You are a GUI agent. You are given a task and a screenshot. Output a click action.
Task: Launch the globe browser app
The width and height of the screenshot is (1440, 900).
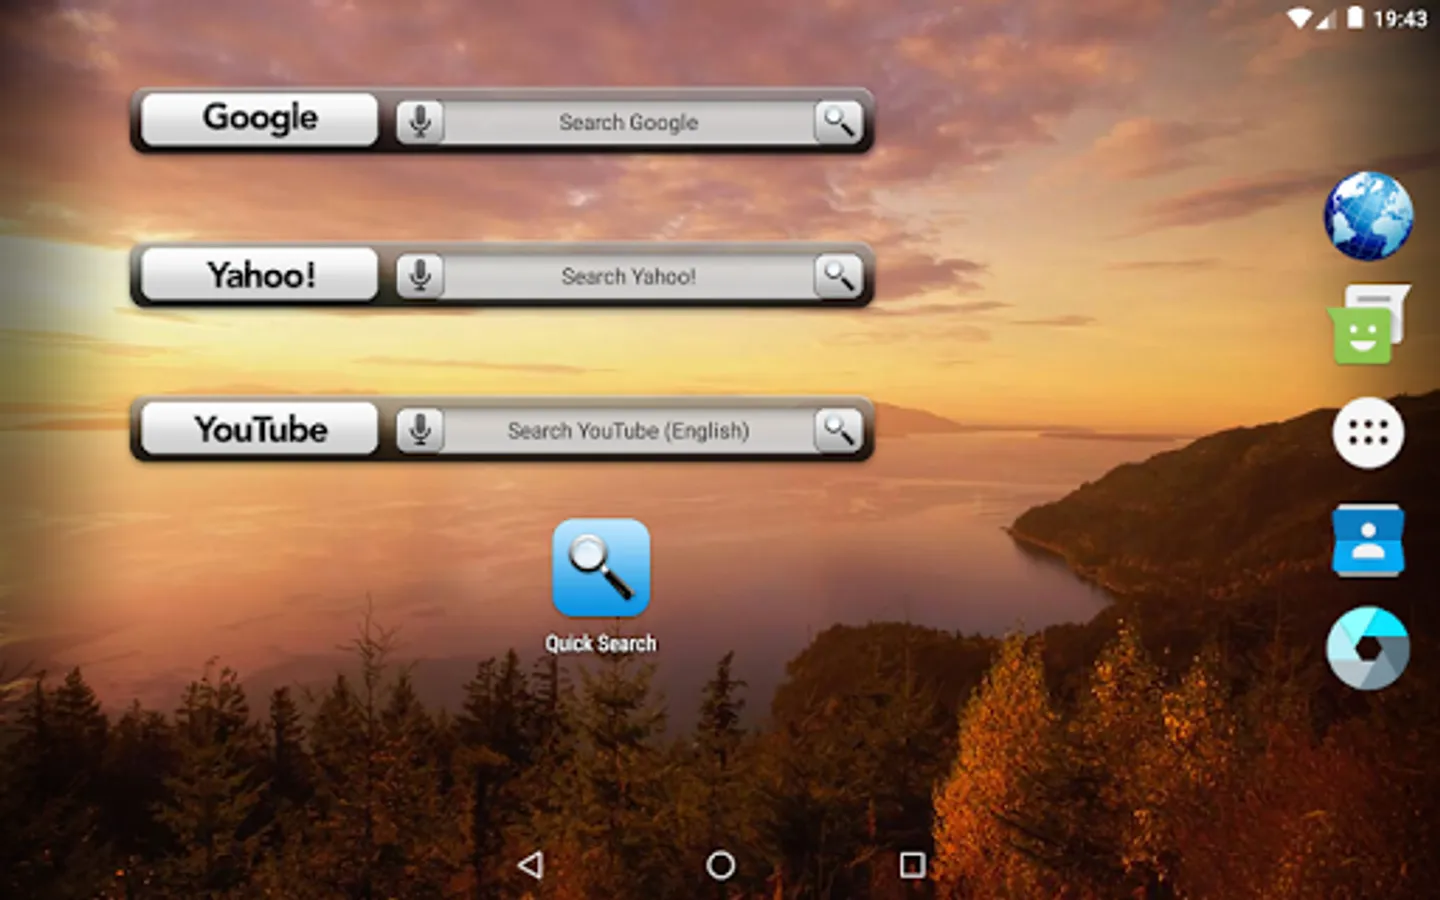click(1368, 216)
